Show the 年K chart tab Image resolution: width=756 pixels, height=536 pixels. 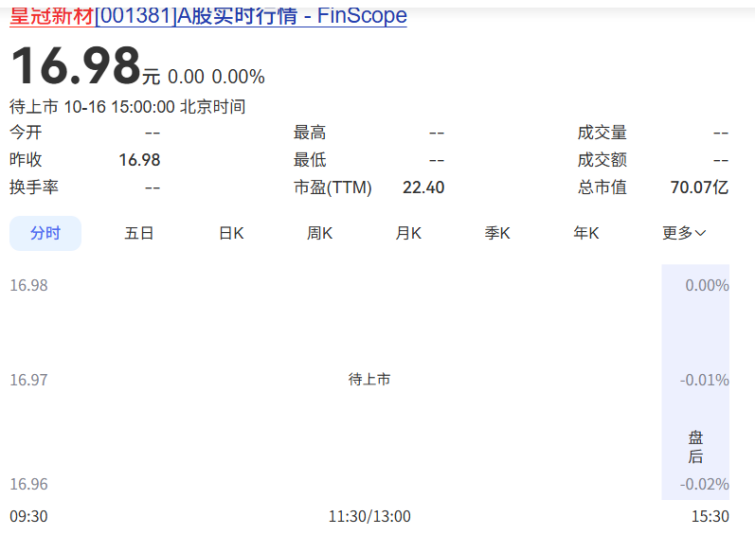point(586,233)
